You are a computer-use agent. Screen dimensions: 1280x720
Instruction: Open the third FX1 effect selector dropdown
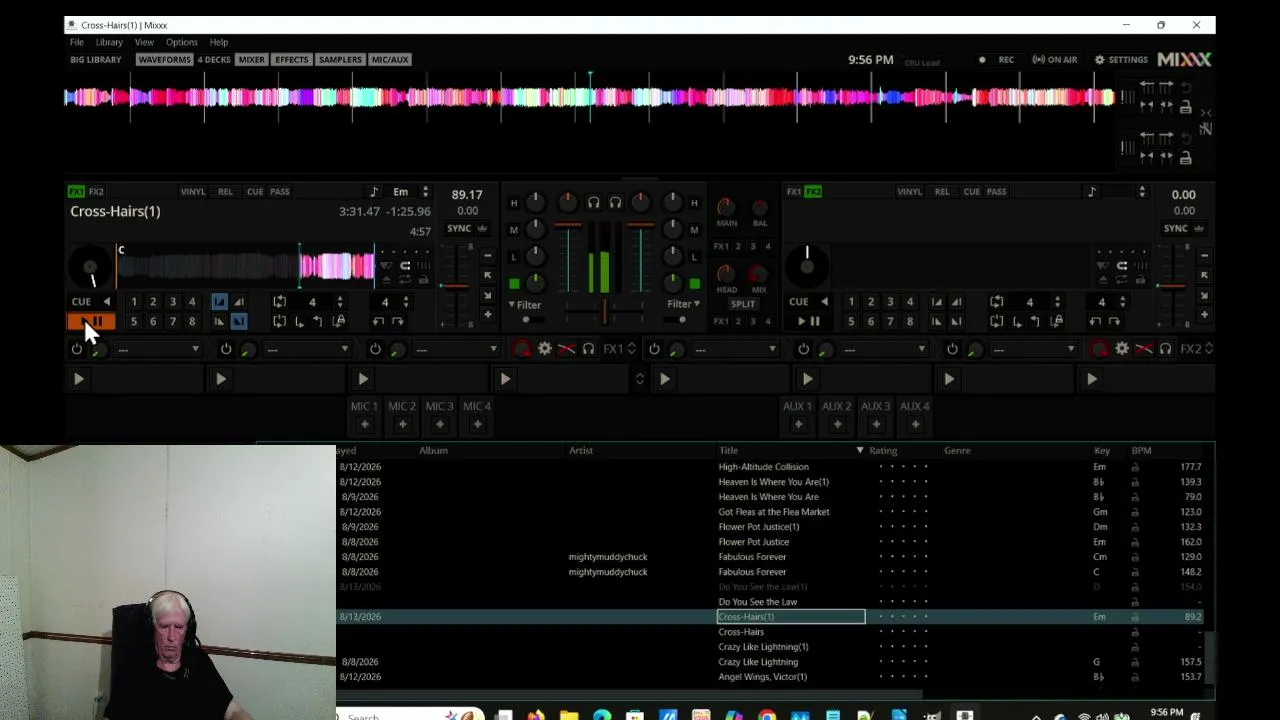point(456,349)
